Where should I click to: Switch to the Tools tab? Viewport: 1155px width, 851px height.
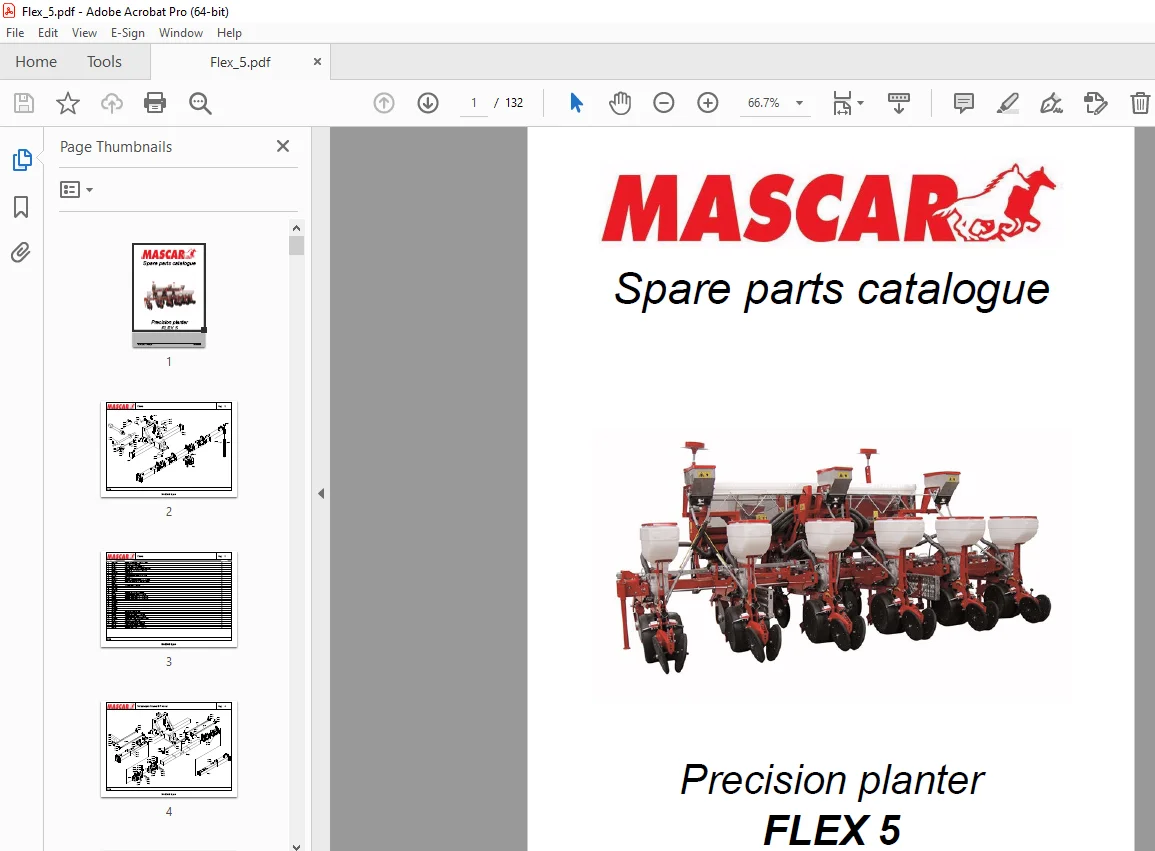104,62
